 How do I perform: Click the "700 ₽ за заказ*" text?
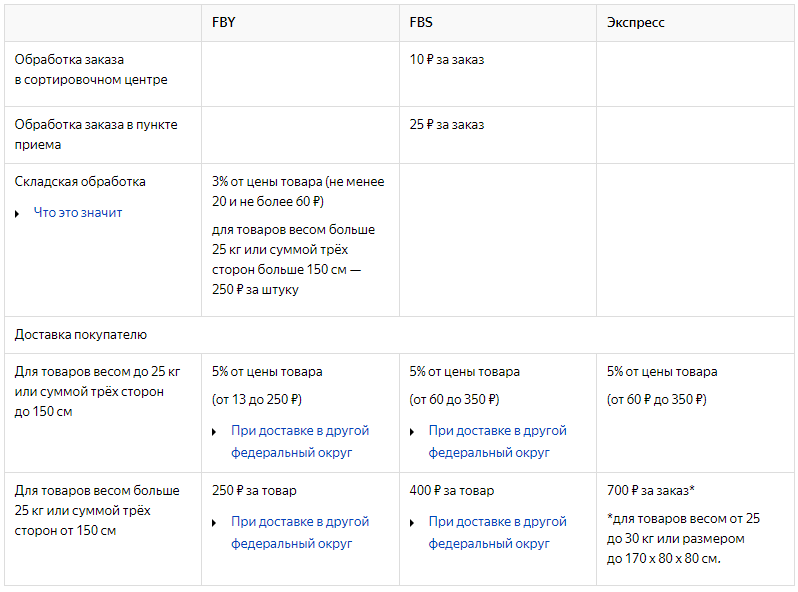click(x=650, y=491)
